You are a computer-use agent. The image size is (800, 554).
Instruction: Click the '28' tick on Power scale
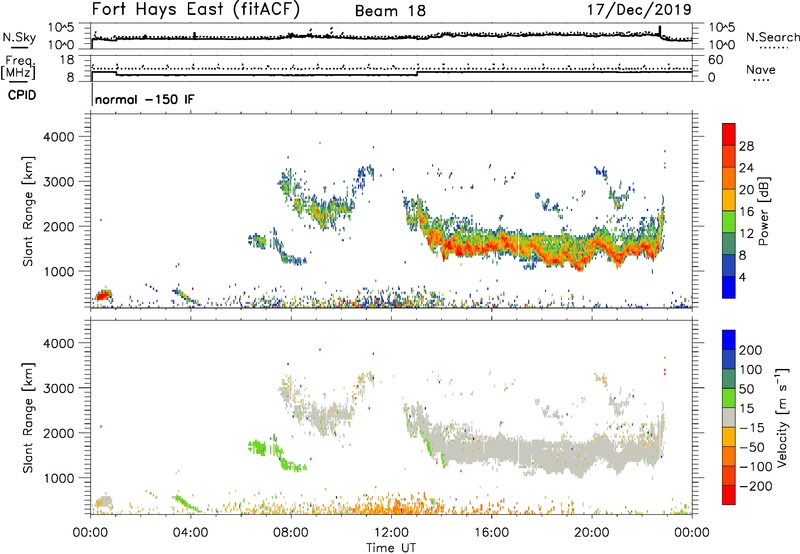(746, 146)
